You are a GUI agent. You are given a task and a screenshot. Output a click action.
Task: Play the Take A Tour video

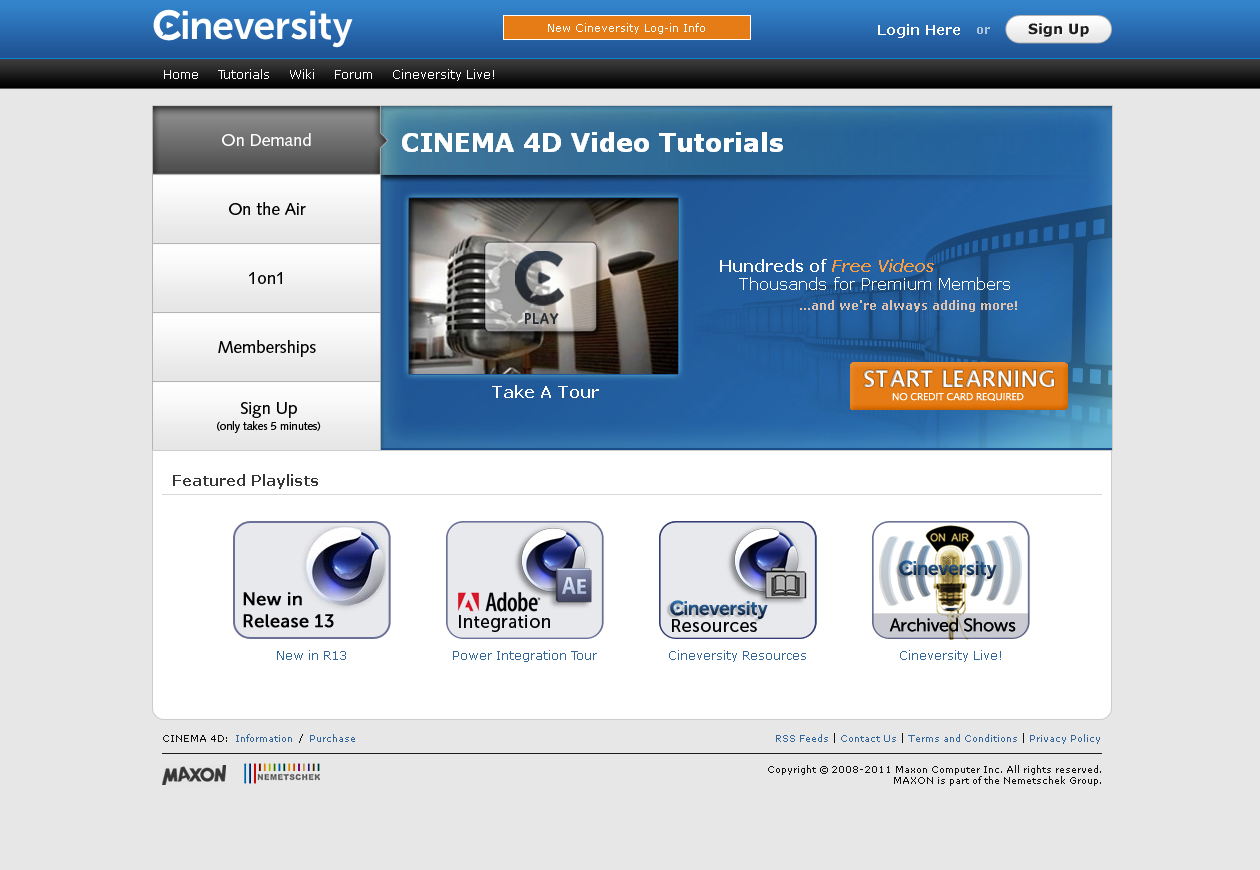(544, 286)
